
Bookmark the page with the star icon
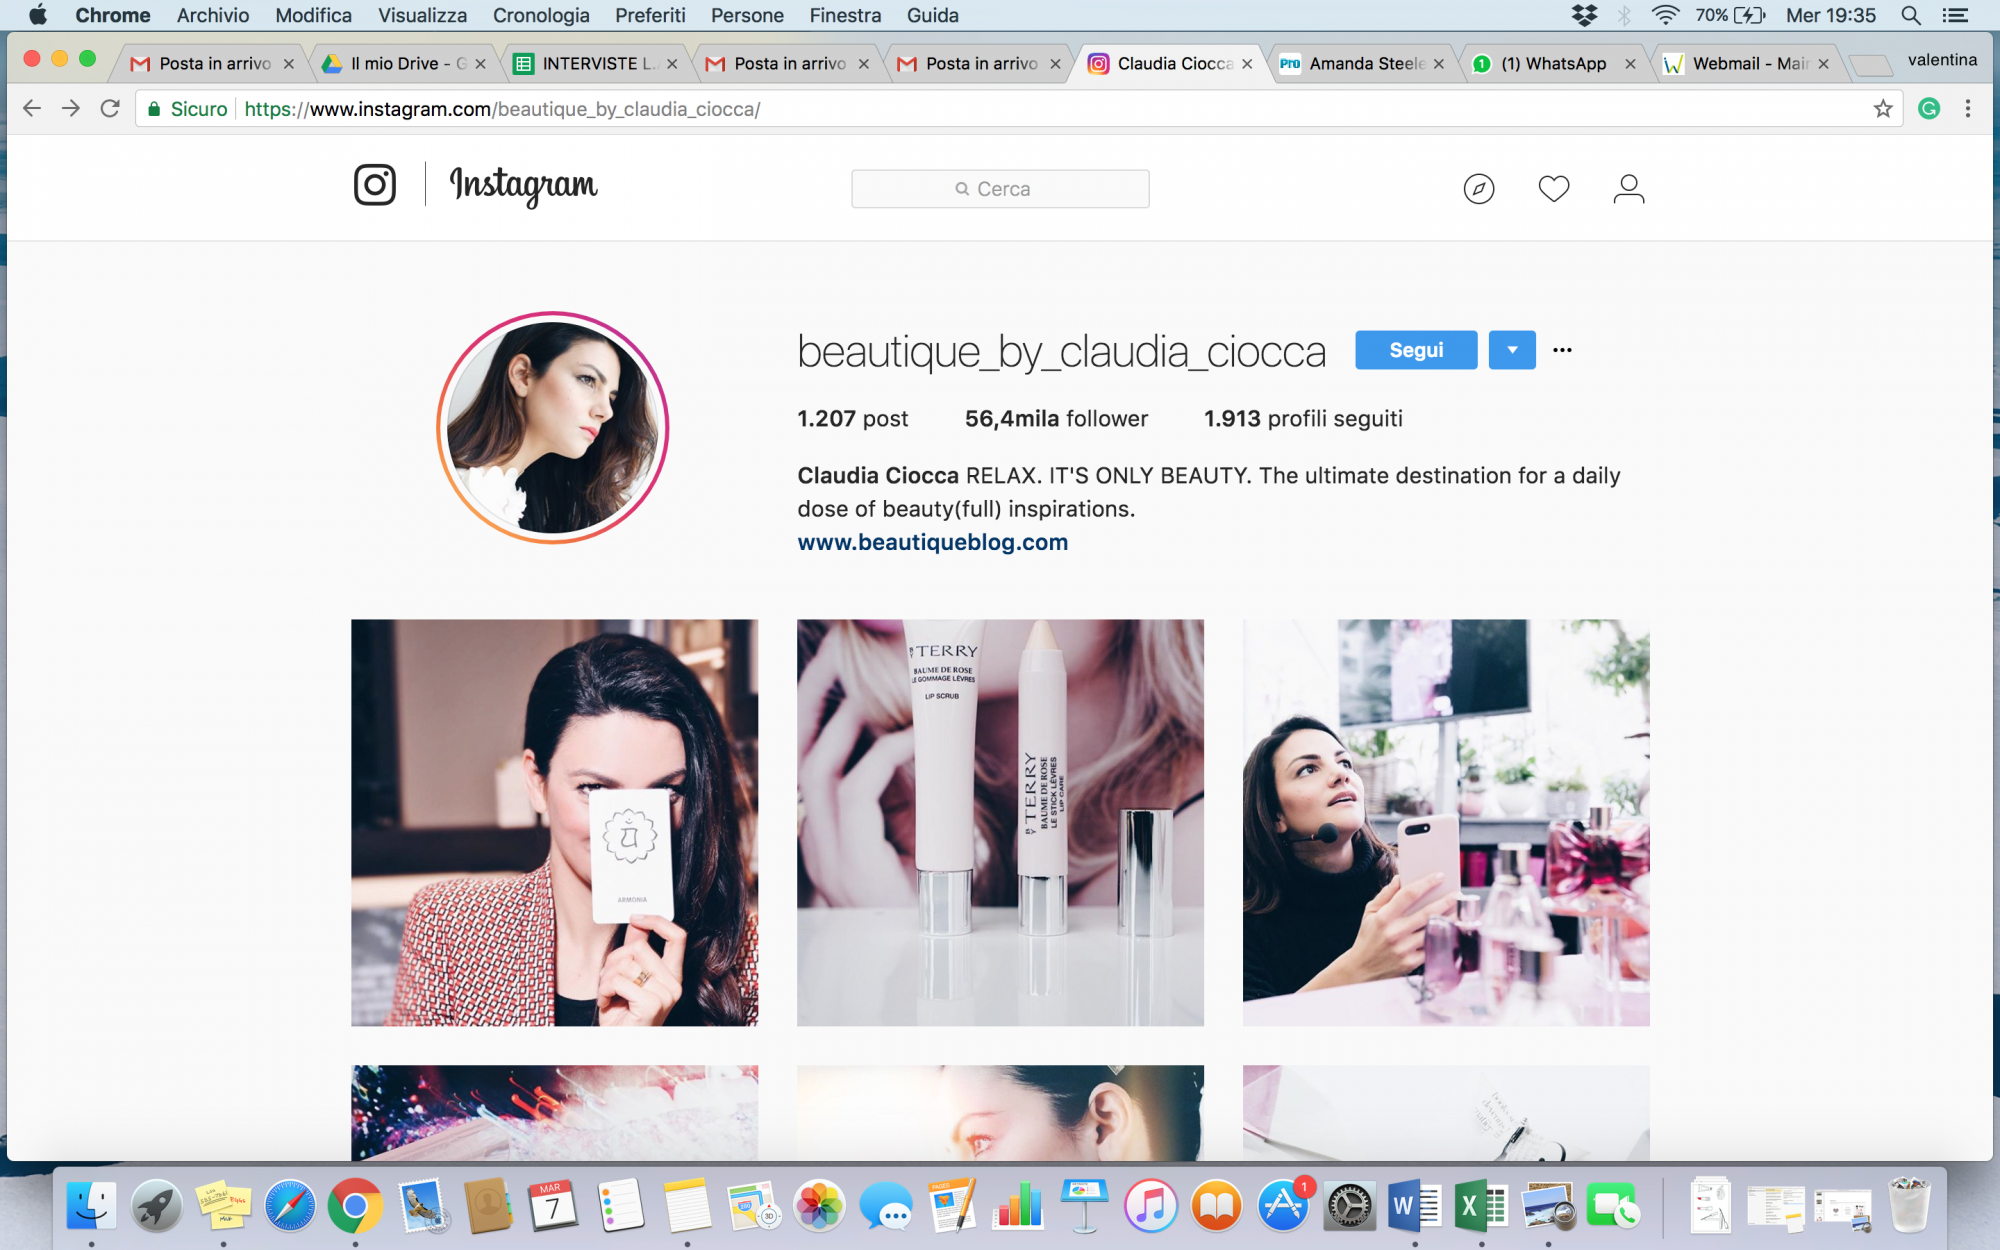1883,108
